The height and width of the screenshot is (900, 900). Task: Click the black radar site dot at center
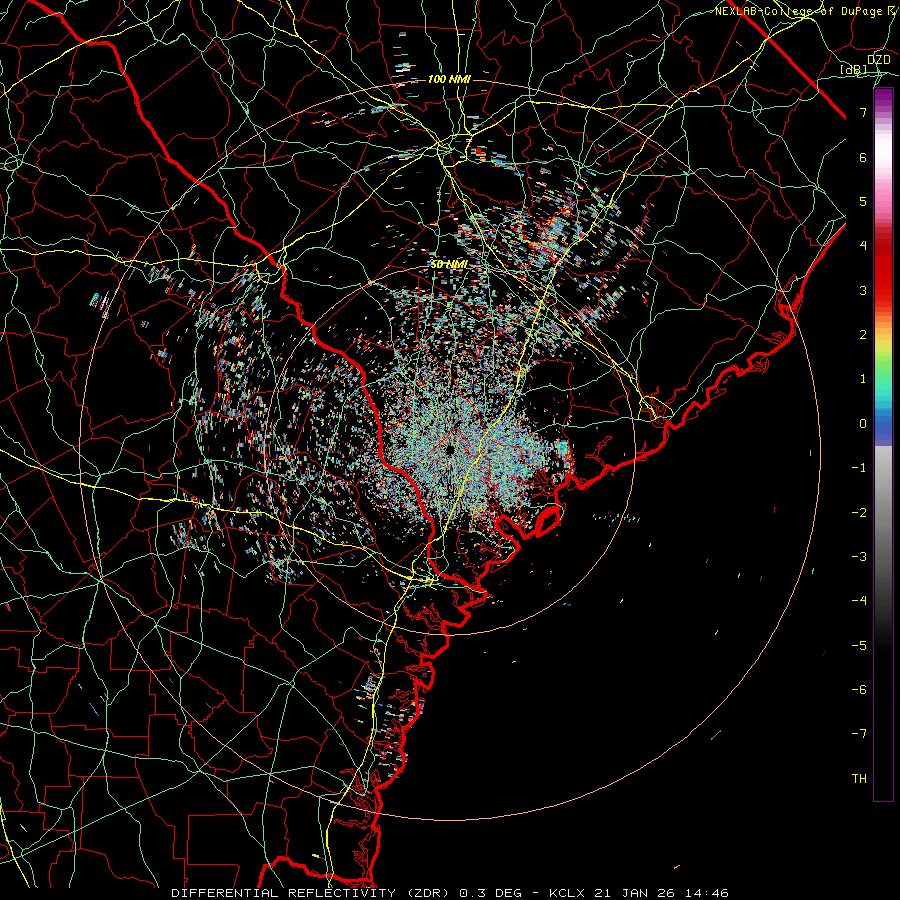(450, 450)
